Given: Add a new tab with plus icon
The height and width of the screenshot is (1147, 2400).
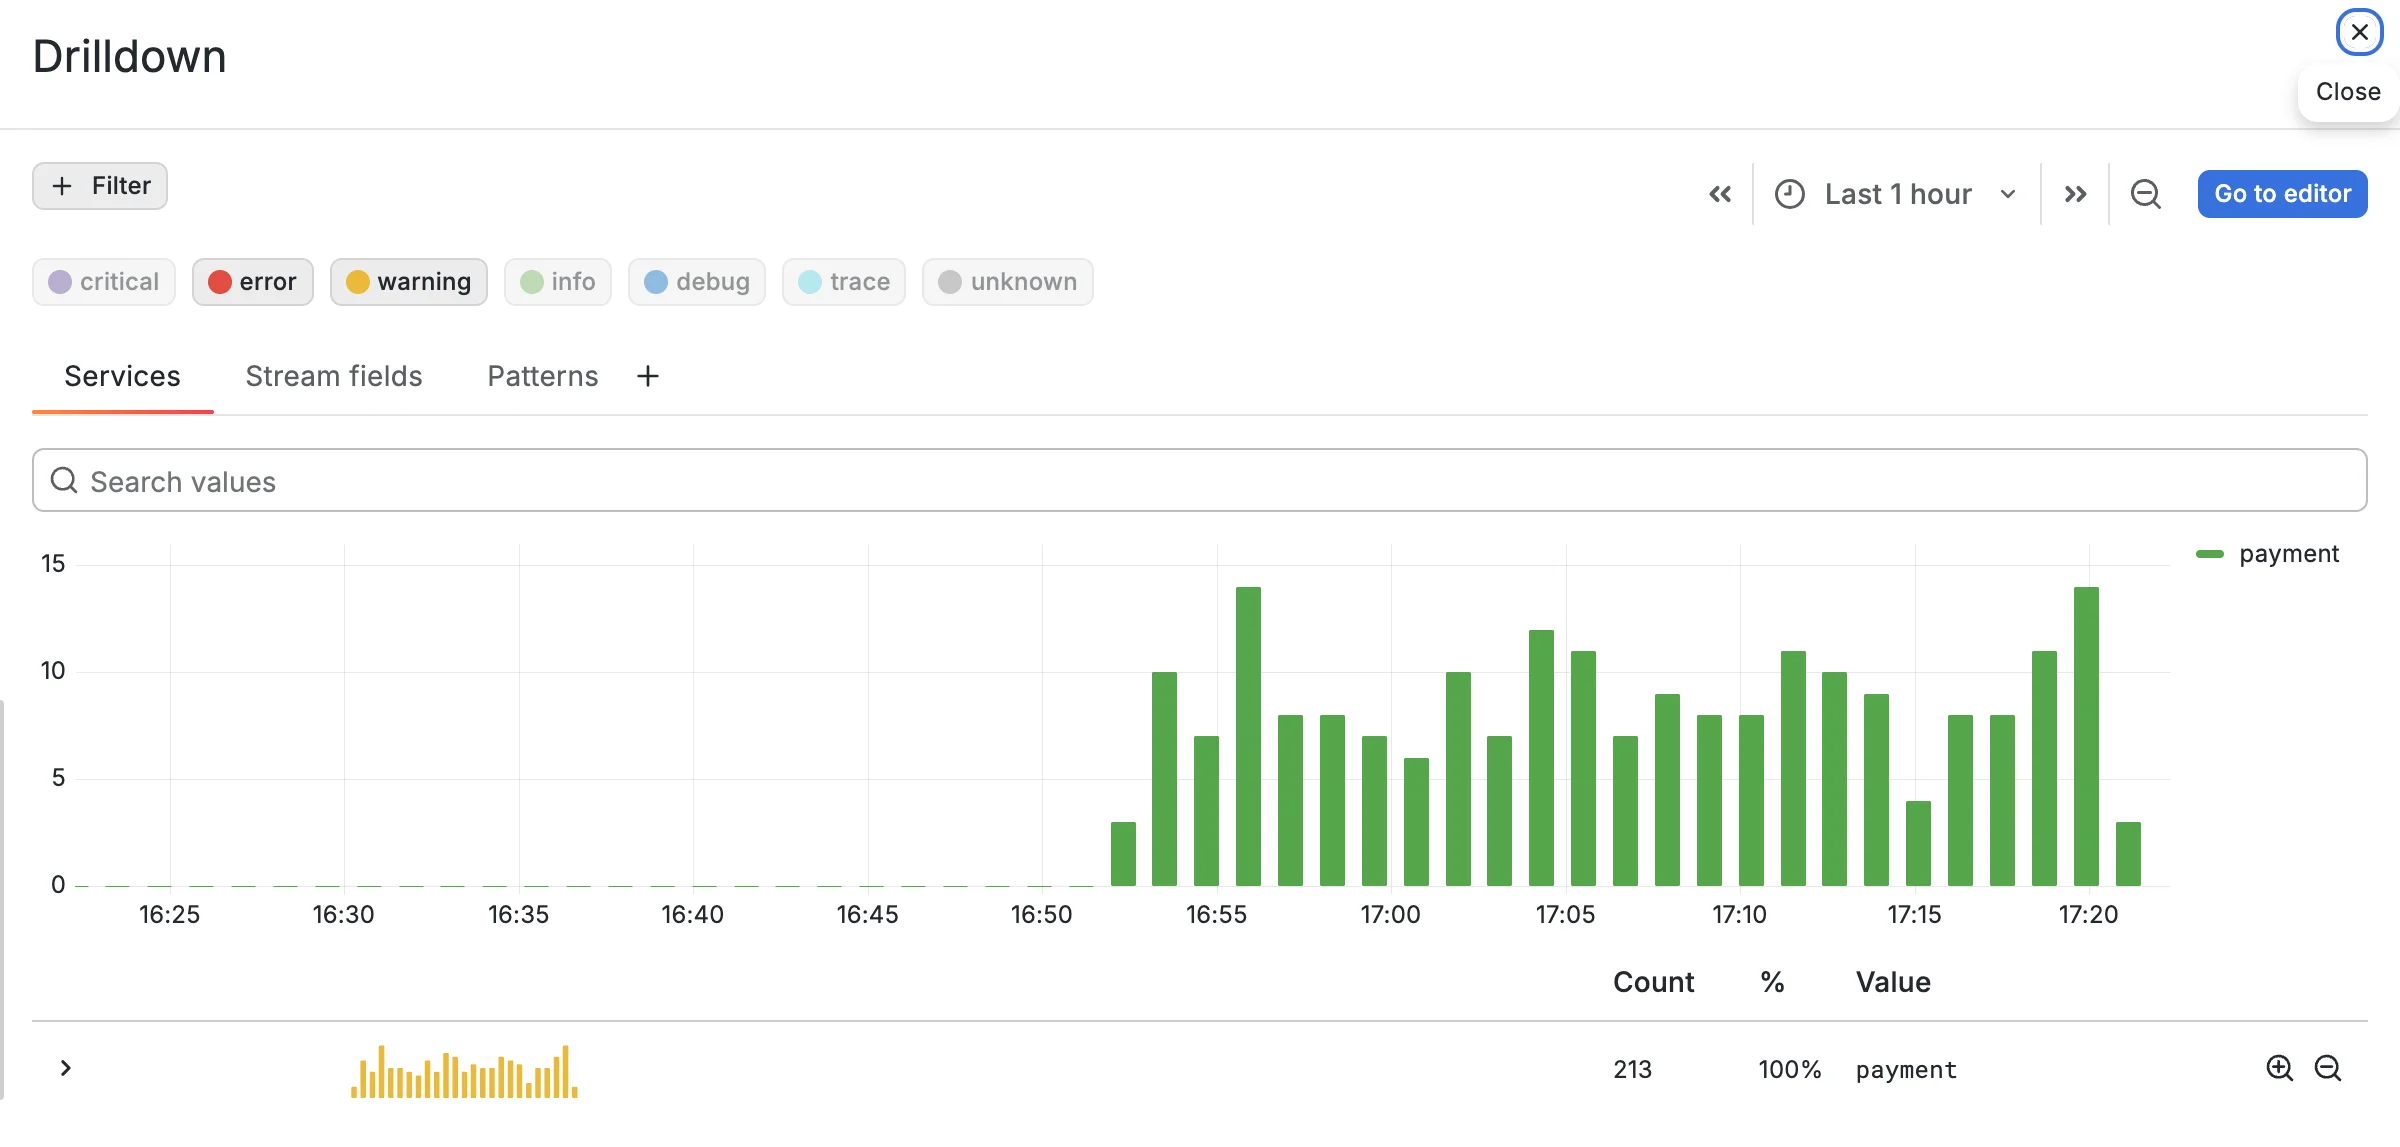Looking at the screenshot, I should [648, 376].
